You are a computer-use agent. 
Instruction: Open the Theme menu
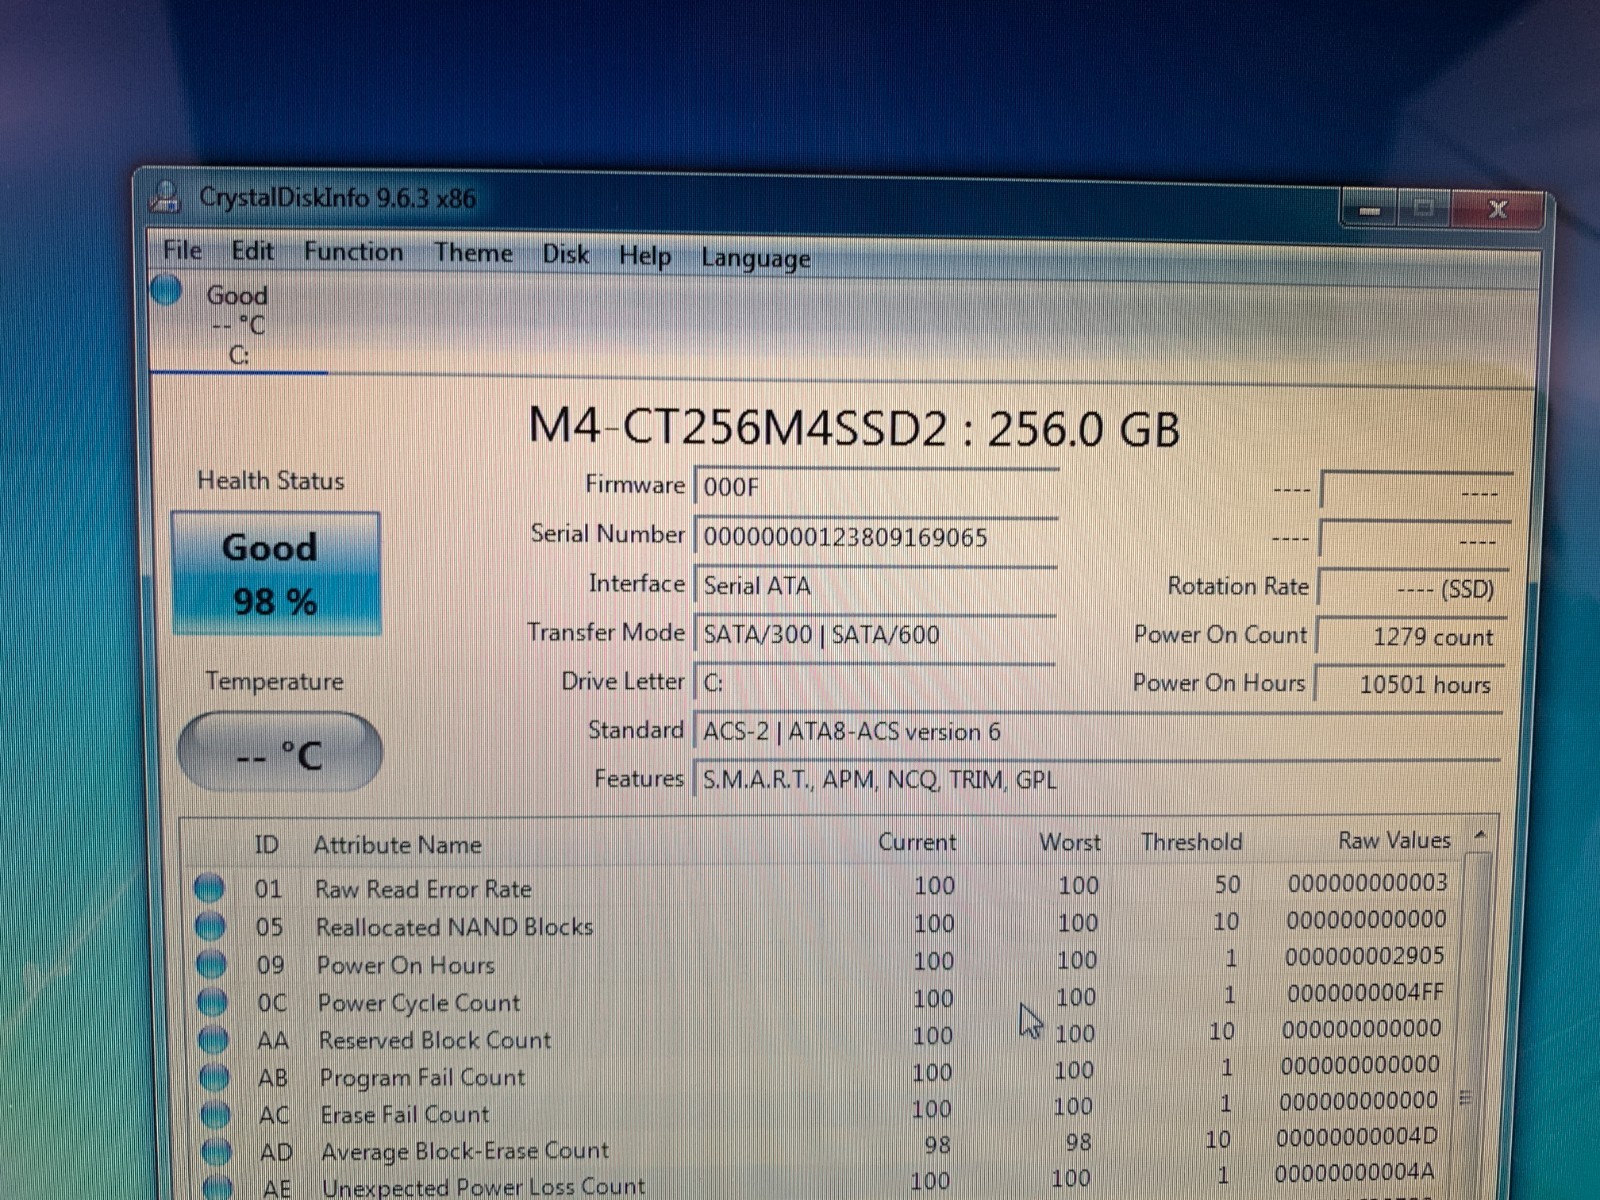coord(473,253)
